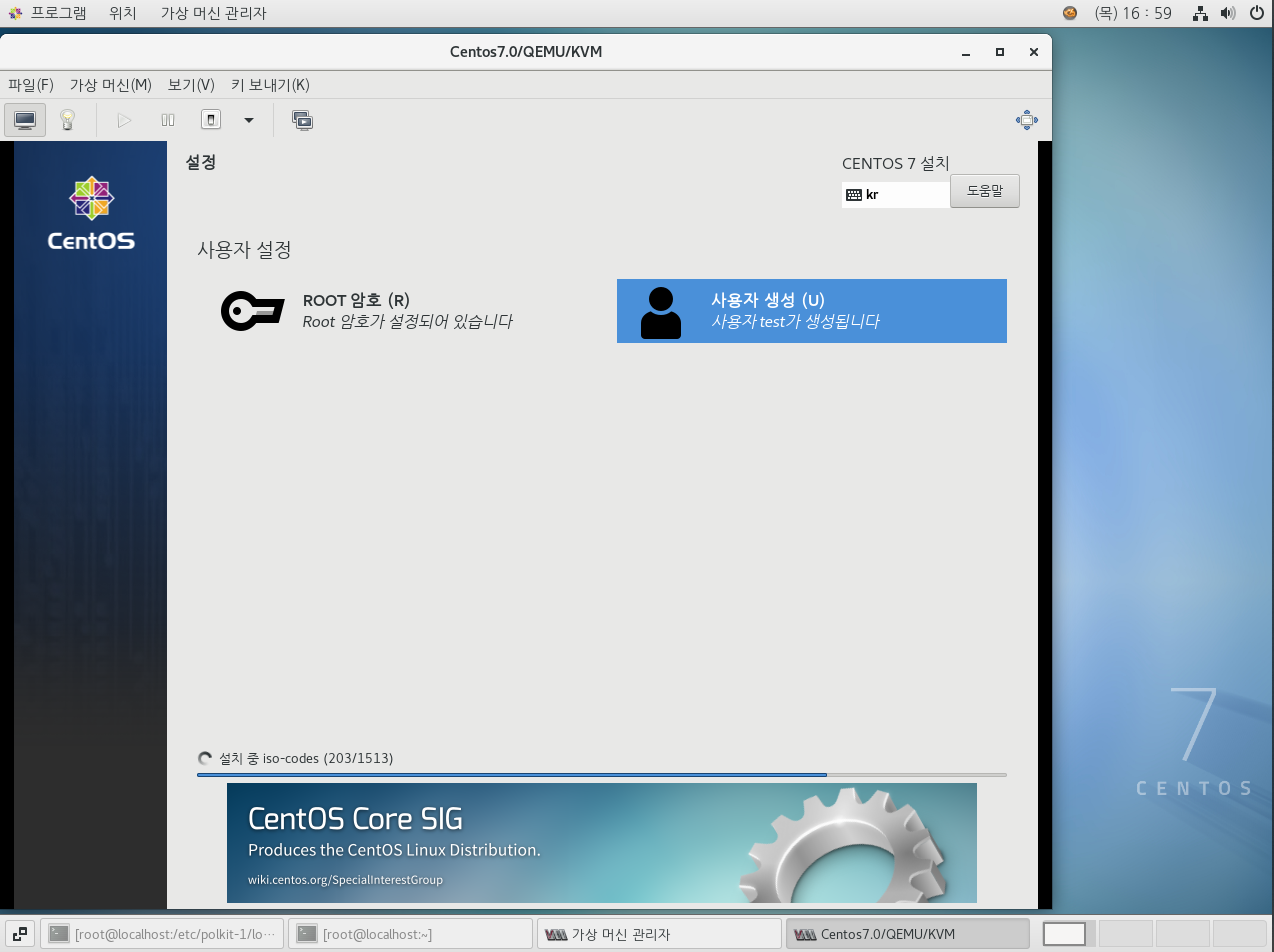Pause the virtual machine

tap(168, 120)
